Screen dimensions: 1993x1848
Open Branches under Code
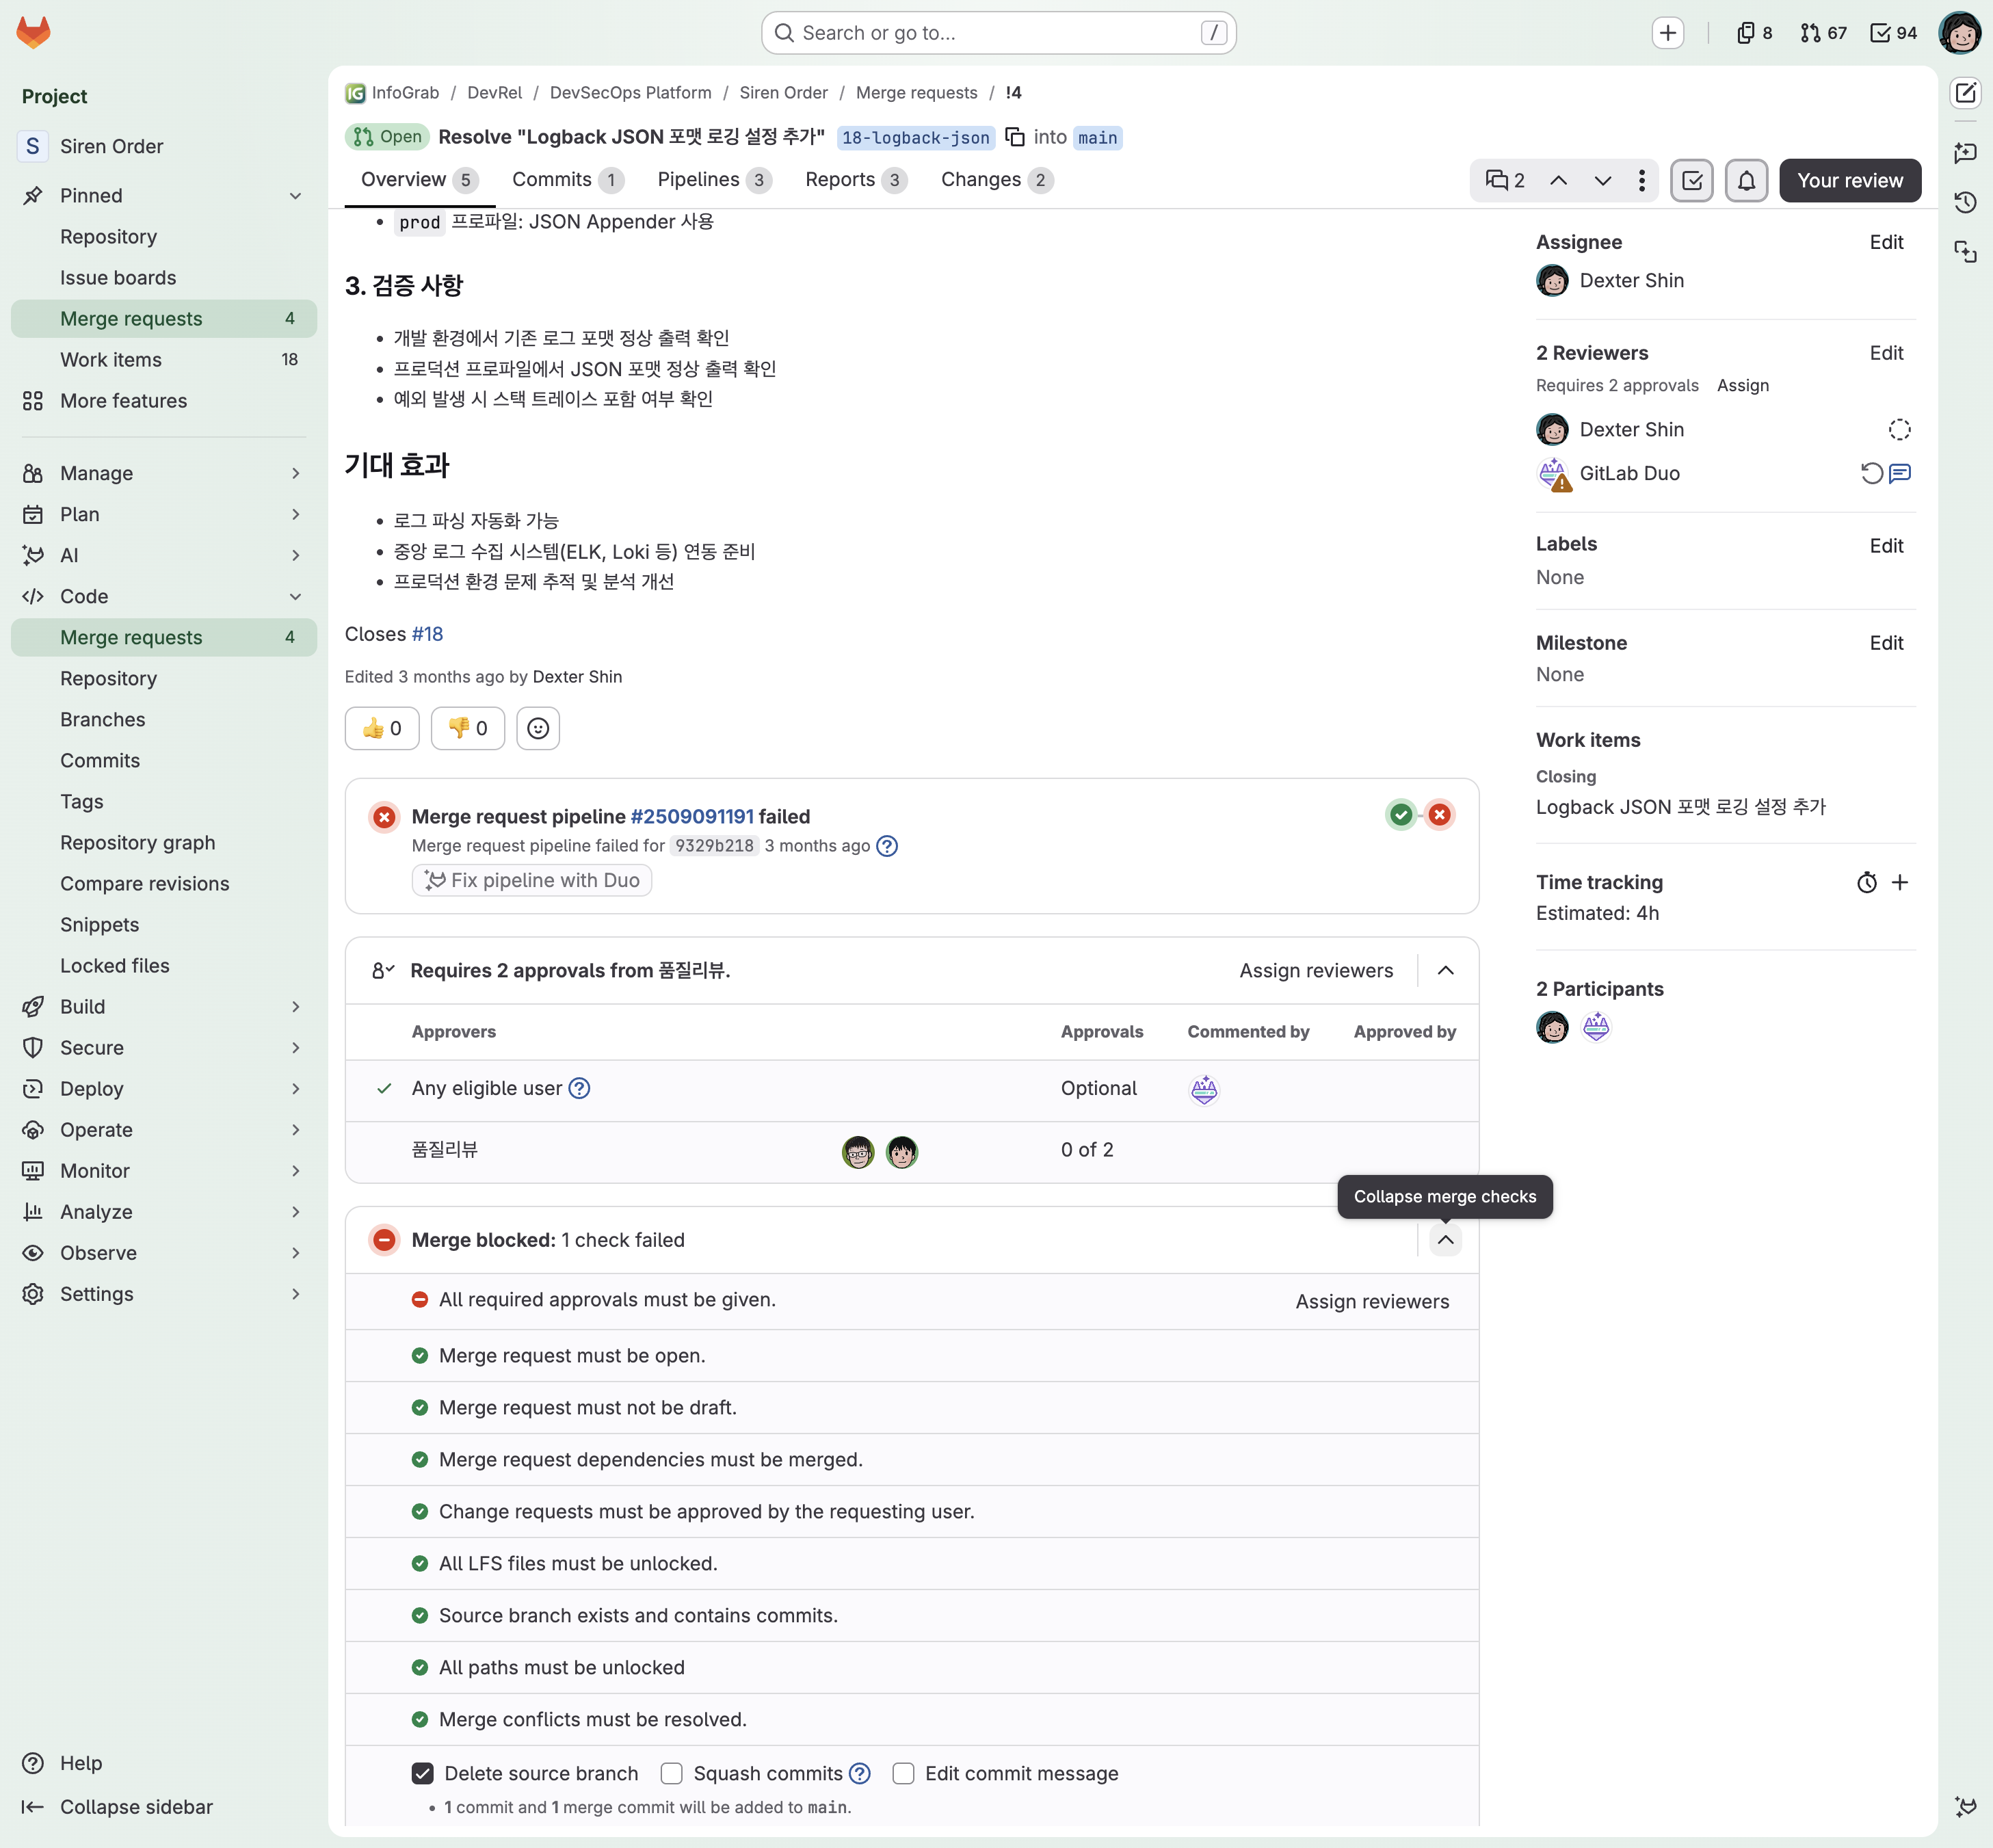[164, 719]
